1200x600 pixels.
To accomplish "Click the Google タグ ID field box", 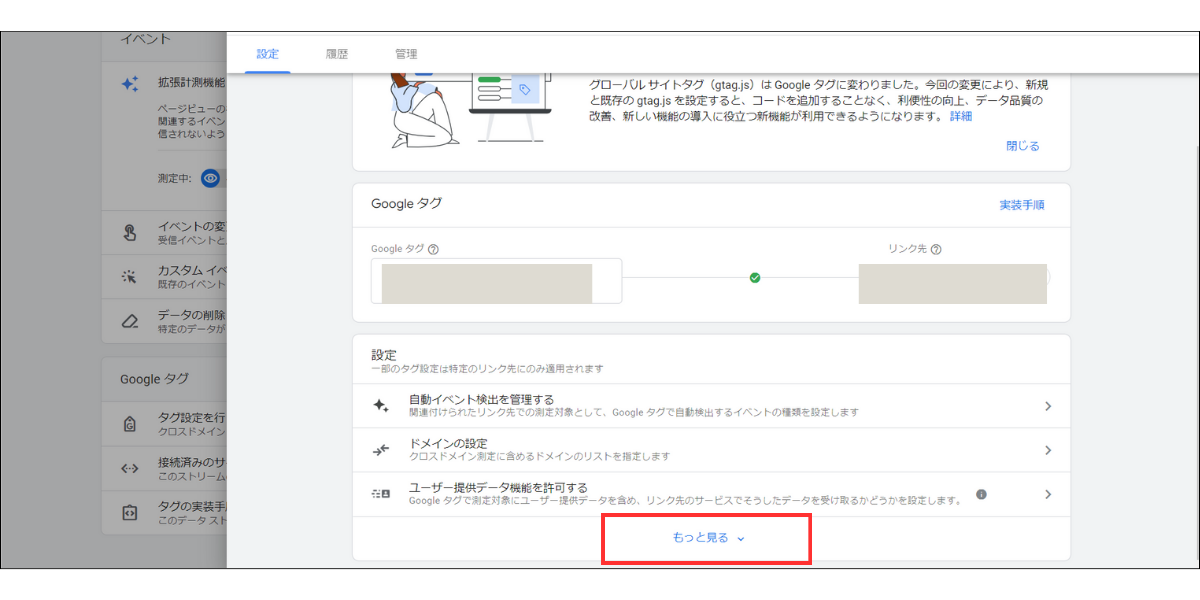I will (496, 281).
